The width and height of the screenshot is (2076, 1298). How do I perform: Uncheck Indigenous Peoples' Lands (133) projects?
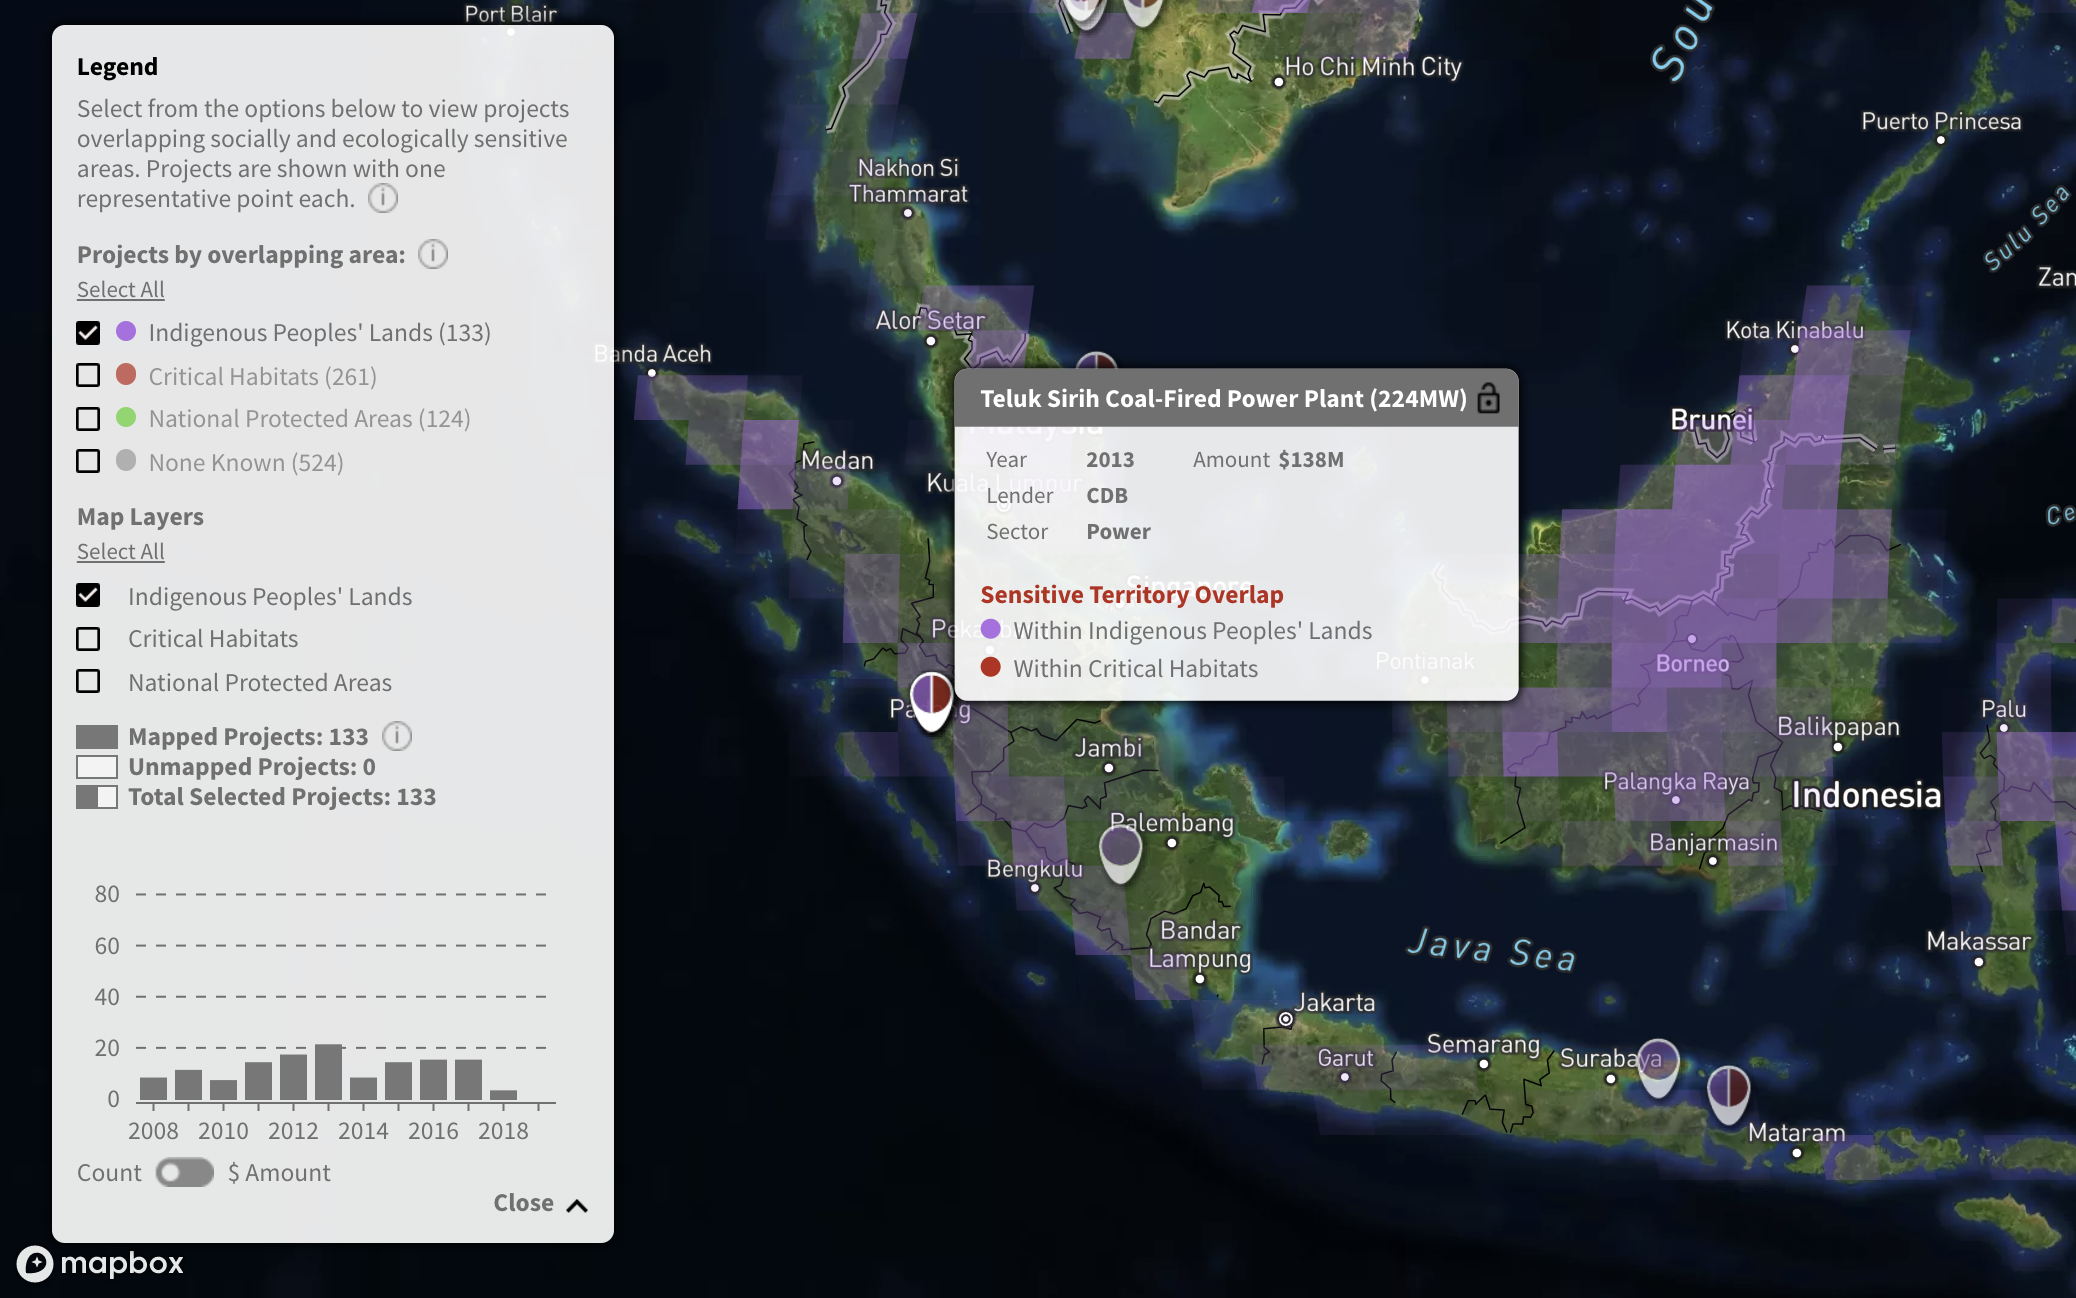tap(88, 332)
